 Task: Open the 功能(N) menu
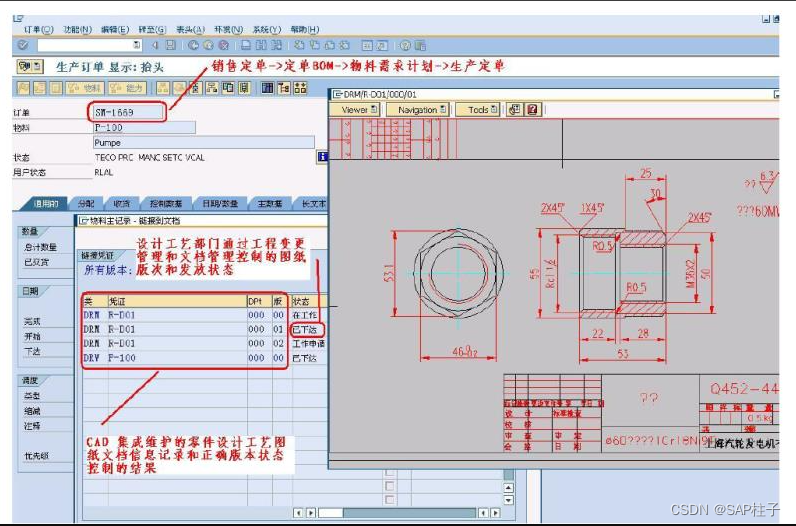click(x=77, y=30)
